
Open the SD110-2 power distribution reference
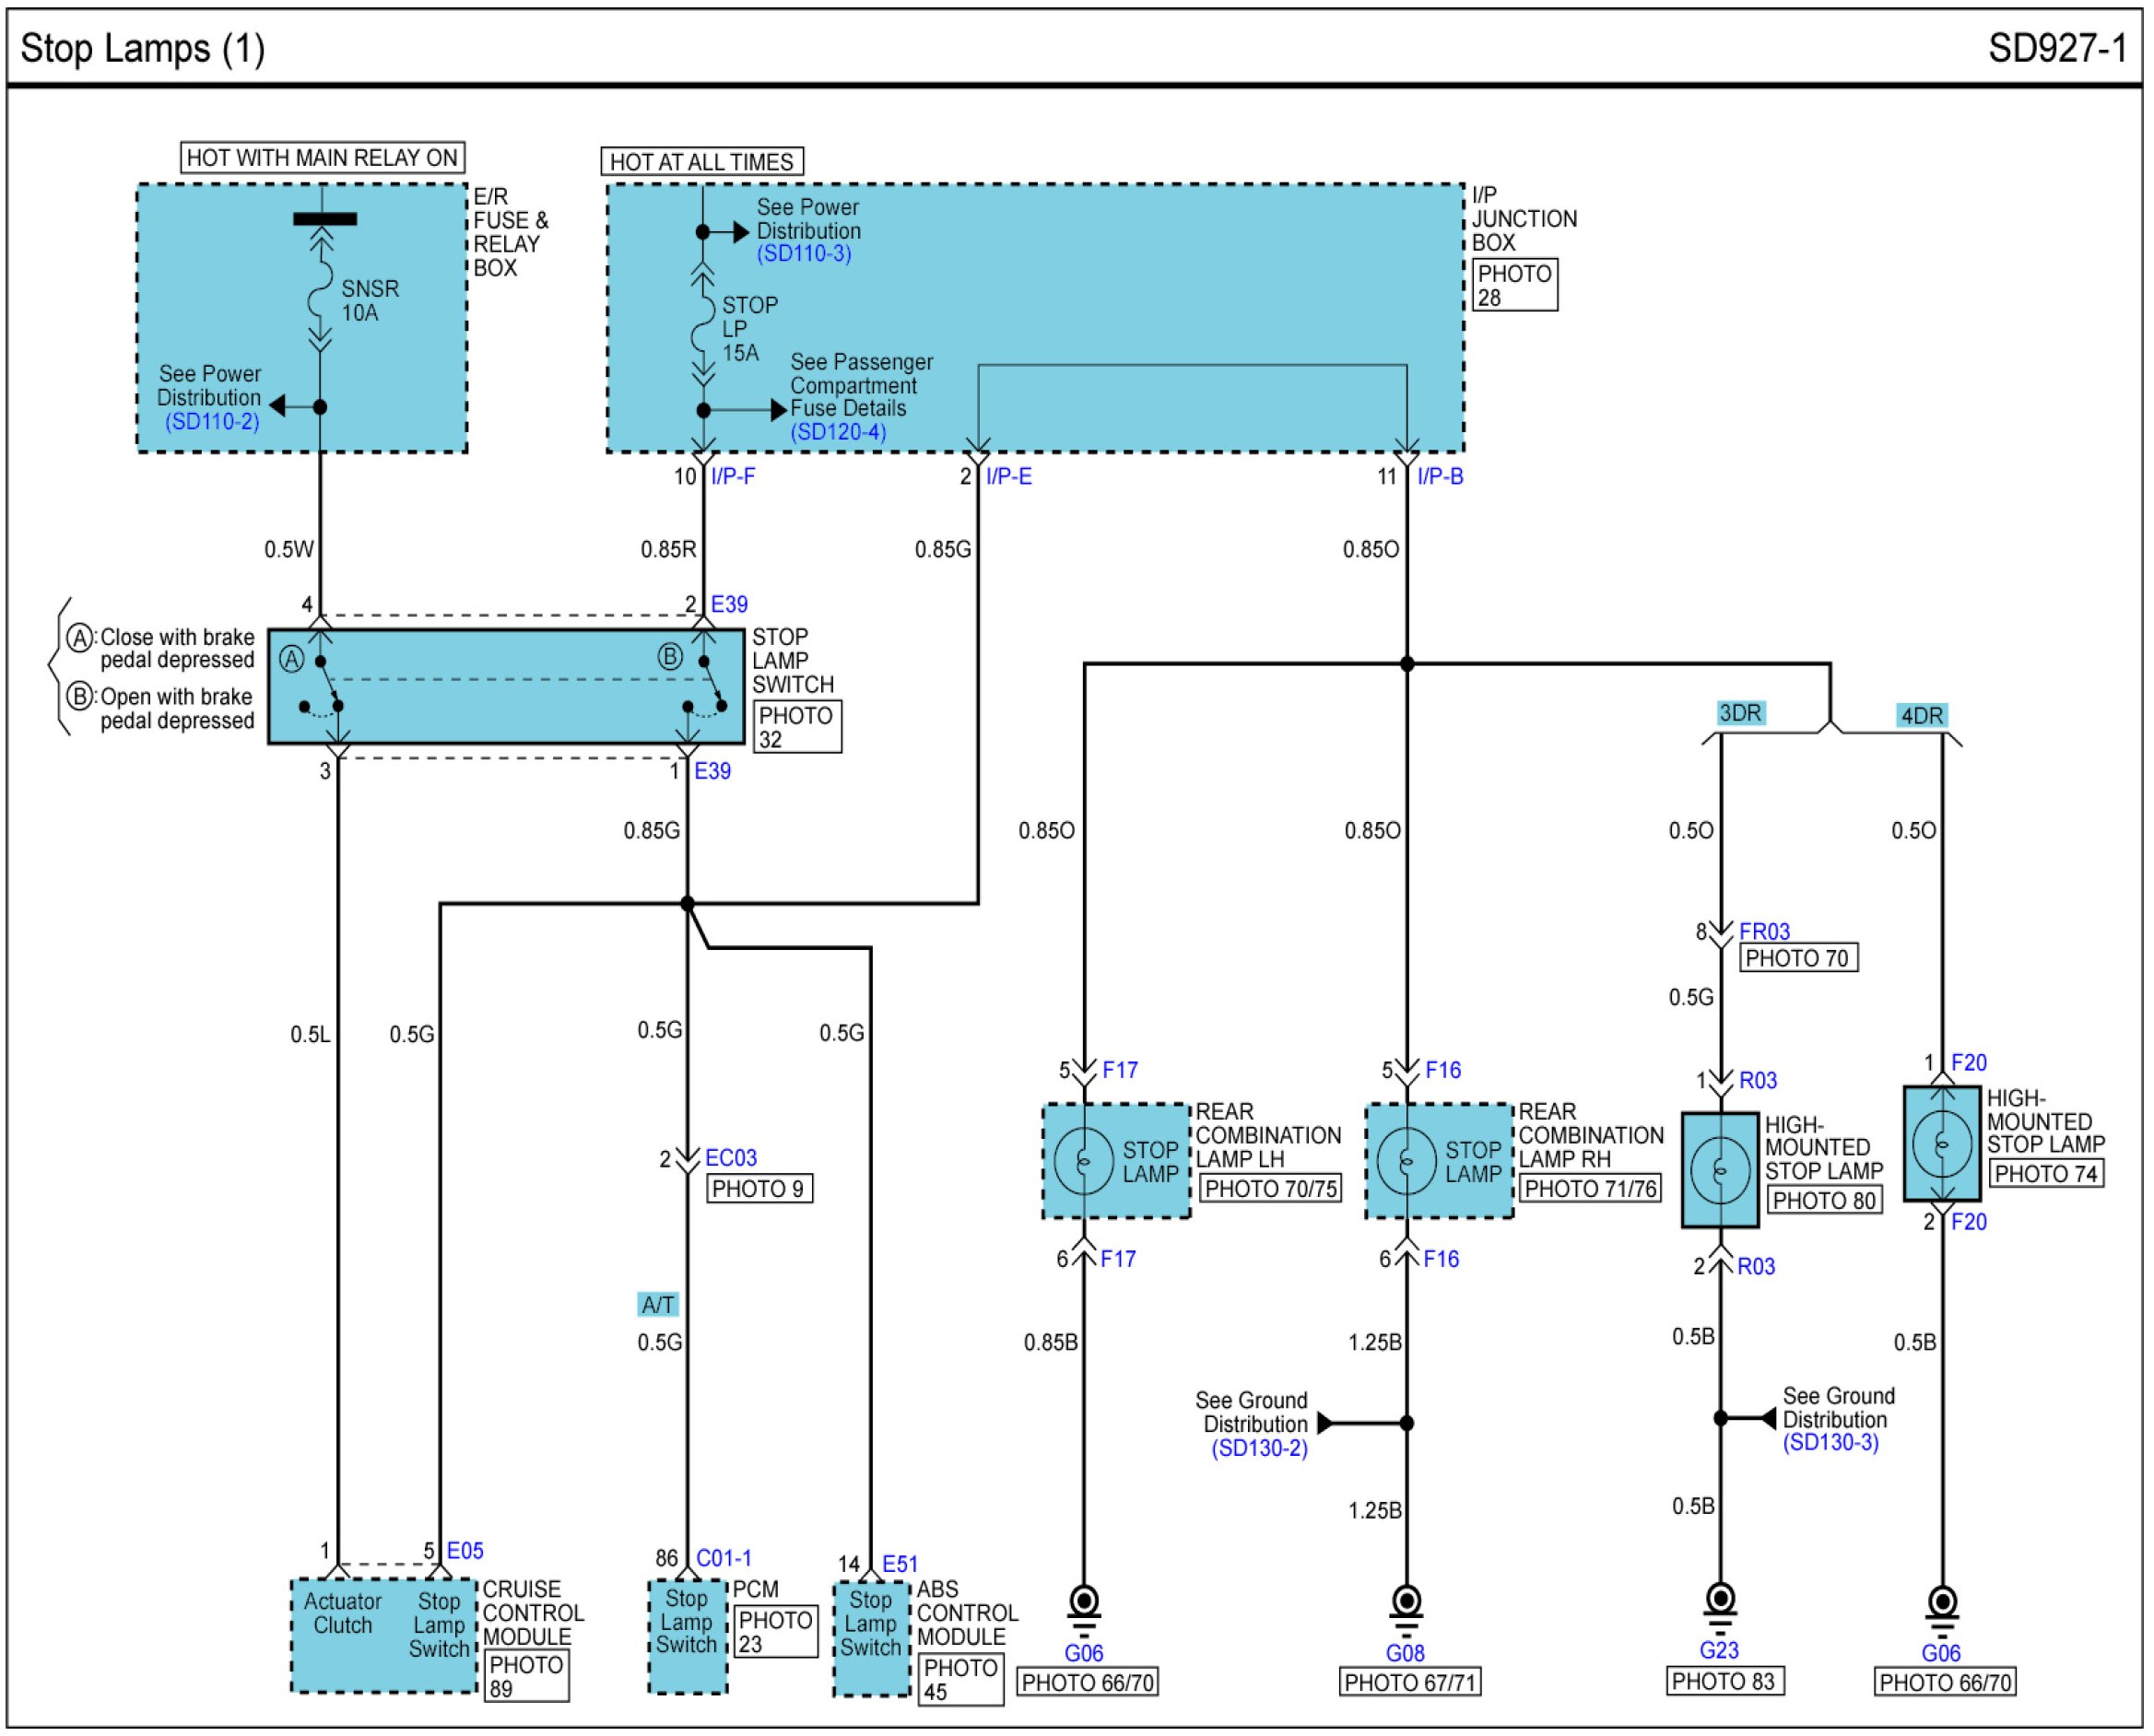click(x=212, y=422)
